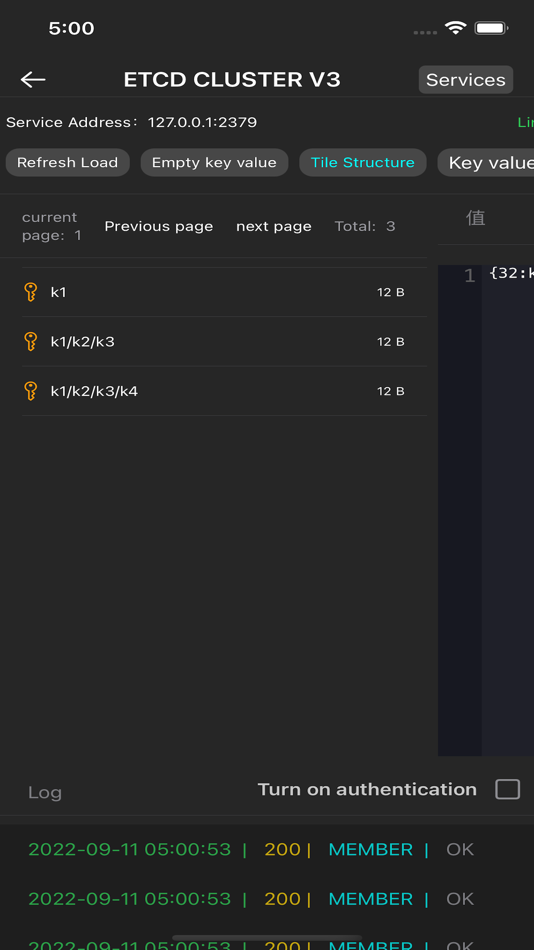
Task: Tap the battery status icon
Action: [491, 28]
